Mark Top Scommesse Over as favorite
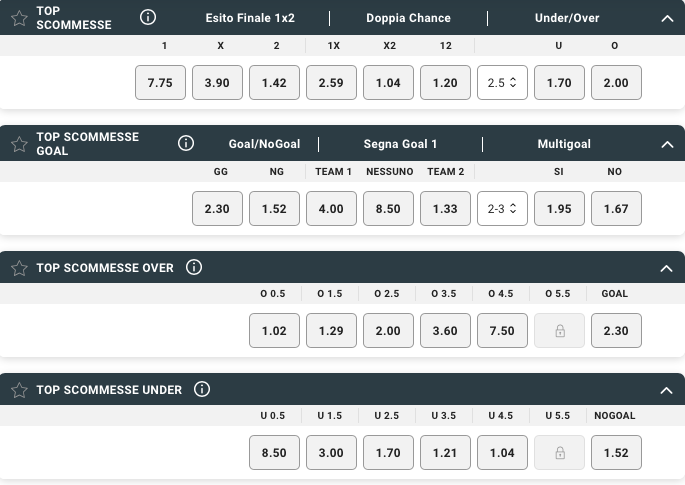The width and height of the screenshot is (685, 485). coord(19,268)
